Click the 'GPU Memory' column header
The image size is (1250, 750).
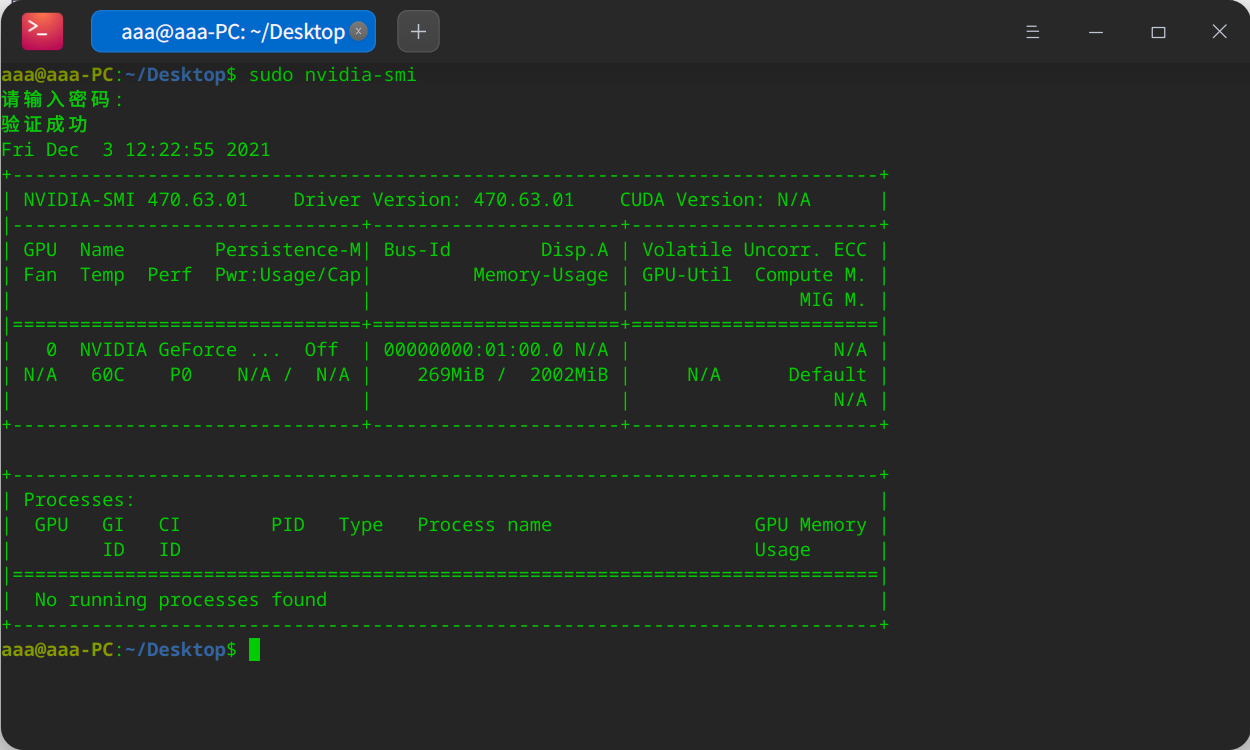[811, 525]
